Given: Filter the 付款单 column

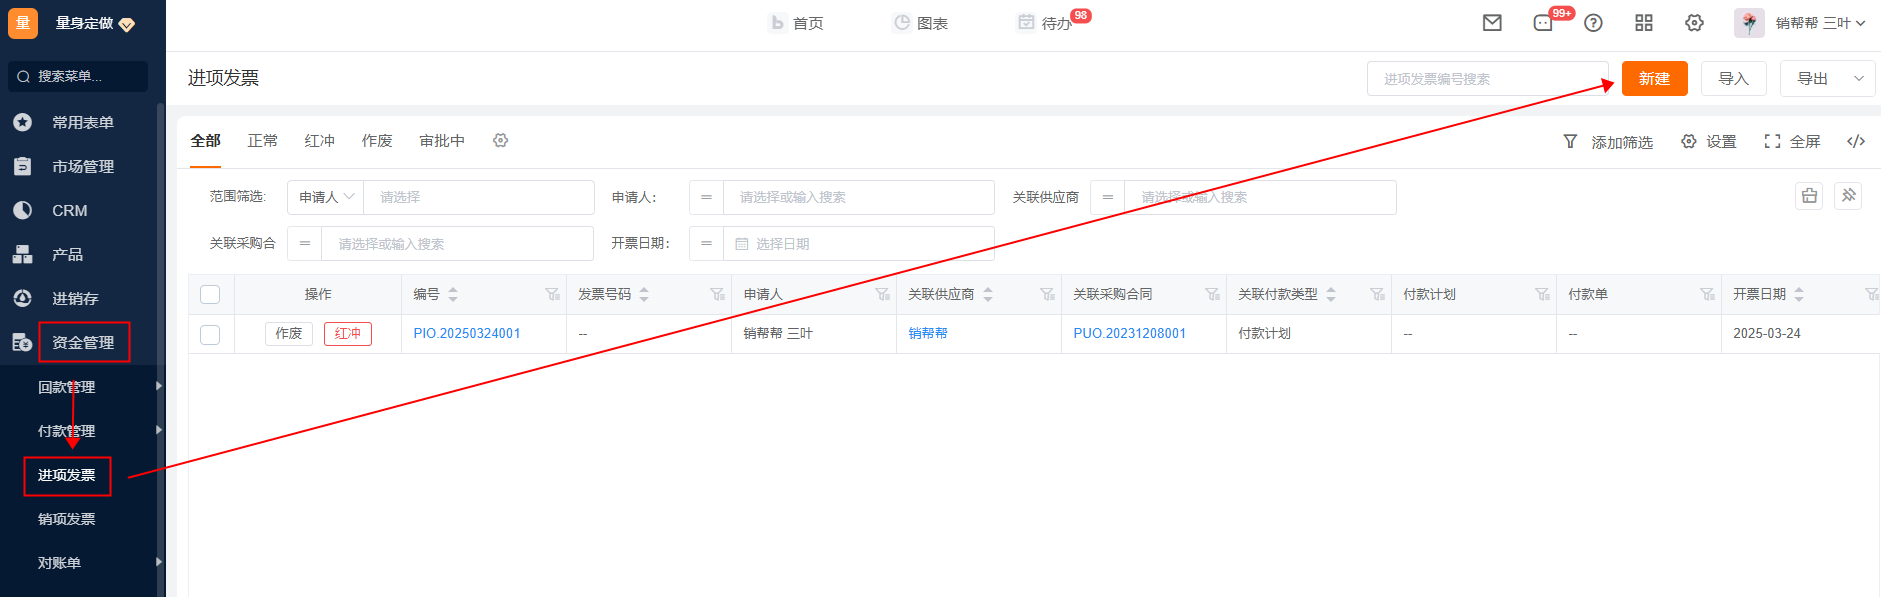Looking at the screenshot, I should (x=1707, y=294).
